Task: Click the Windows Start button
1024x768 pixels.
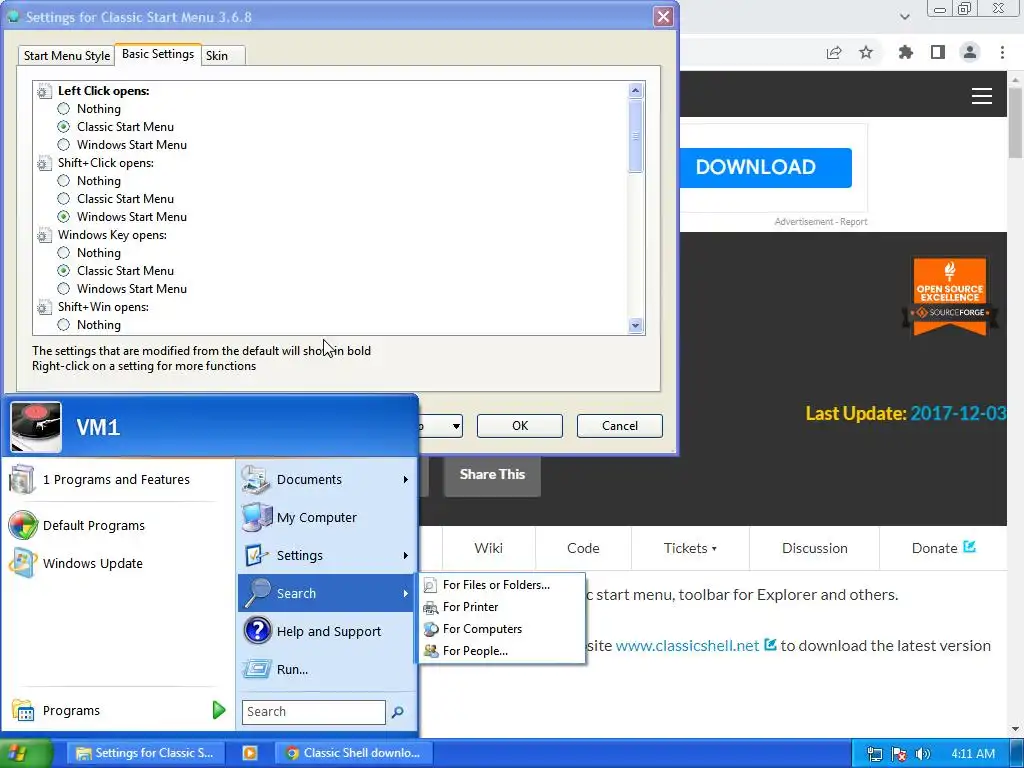Action: point(25,753)
